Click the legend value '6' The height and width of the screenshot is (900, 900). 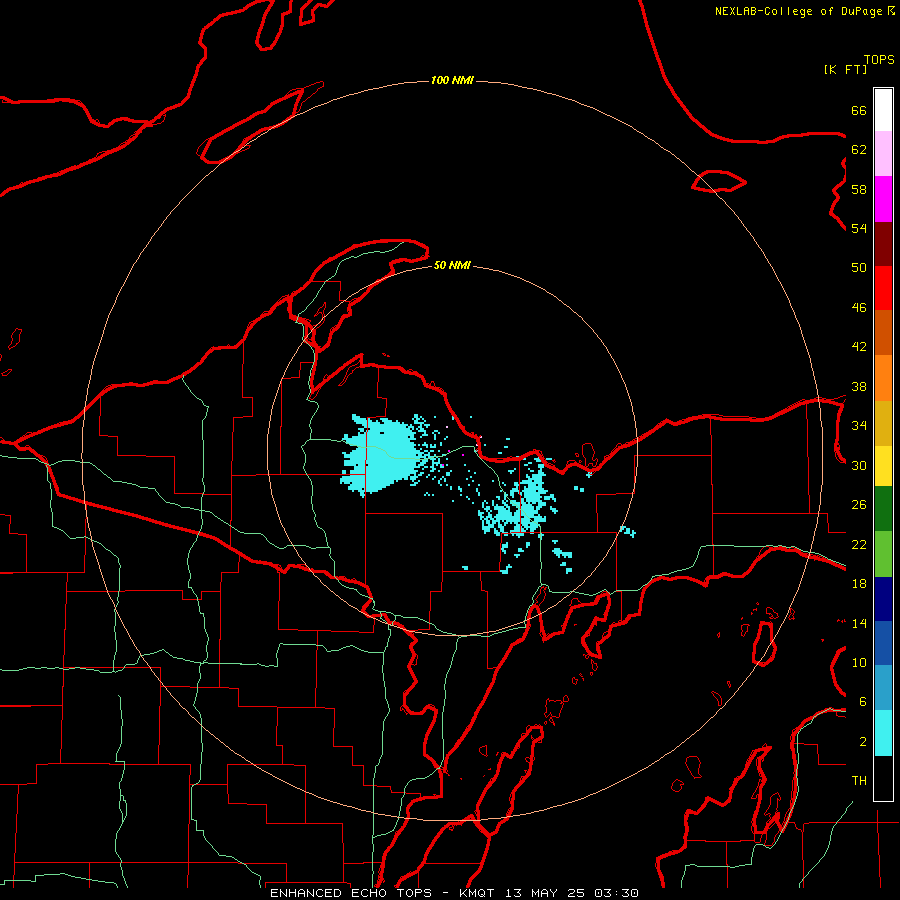(x=863, y=702)
